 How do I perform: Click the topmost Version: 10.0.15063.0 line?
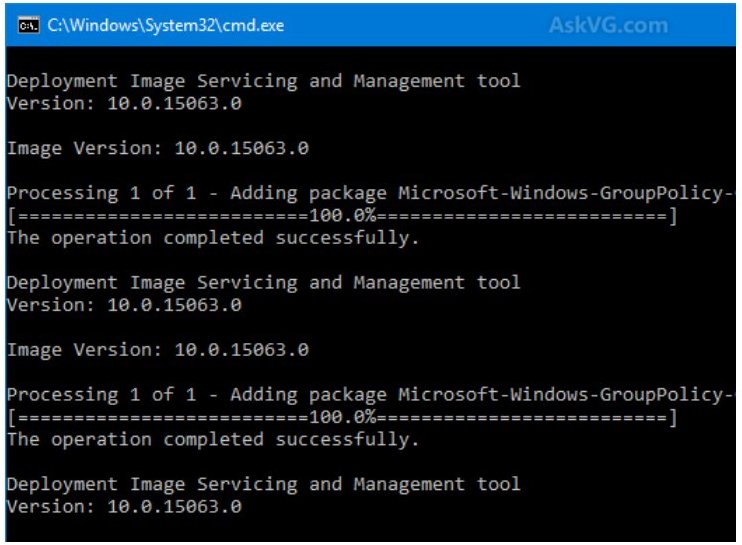point(124,103)
